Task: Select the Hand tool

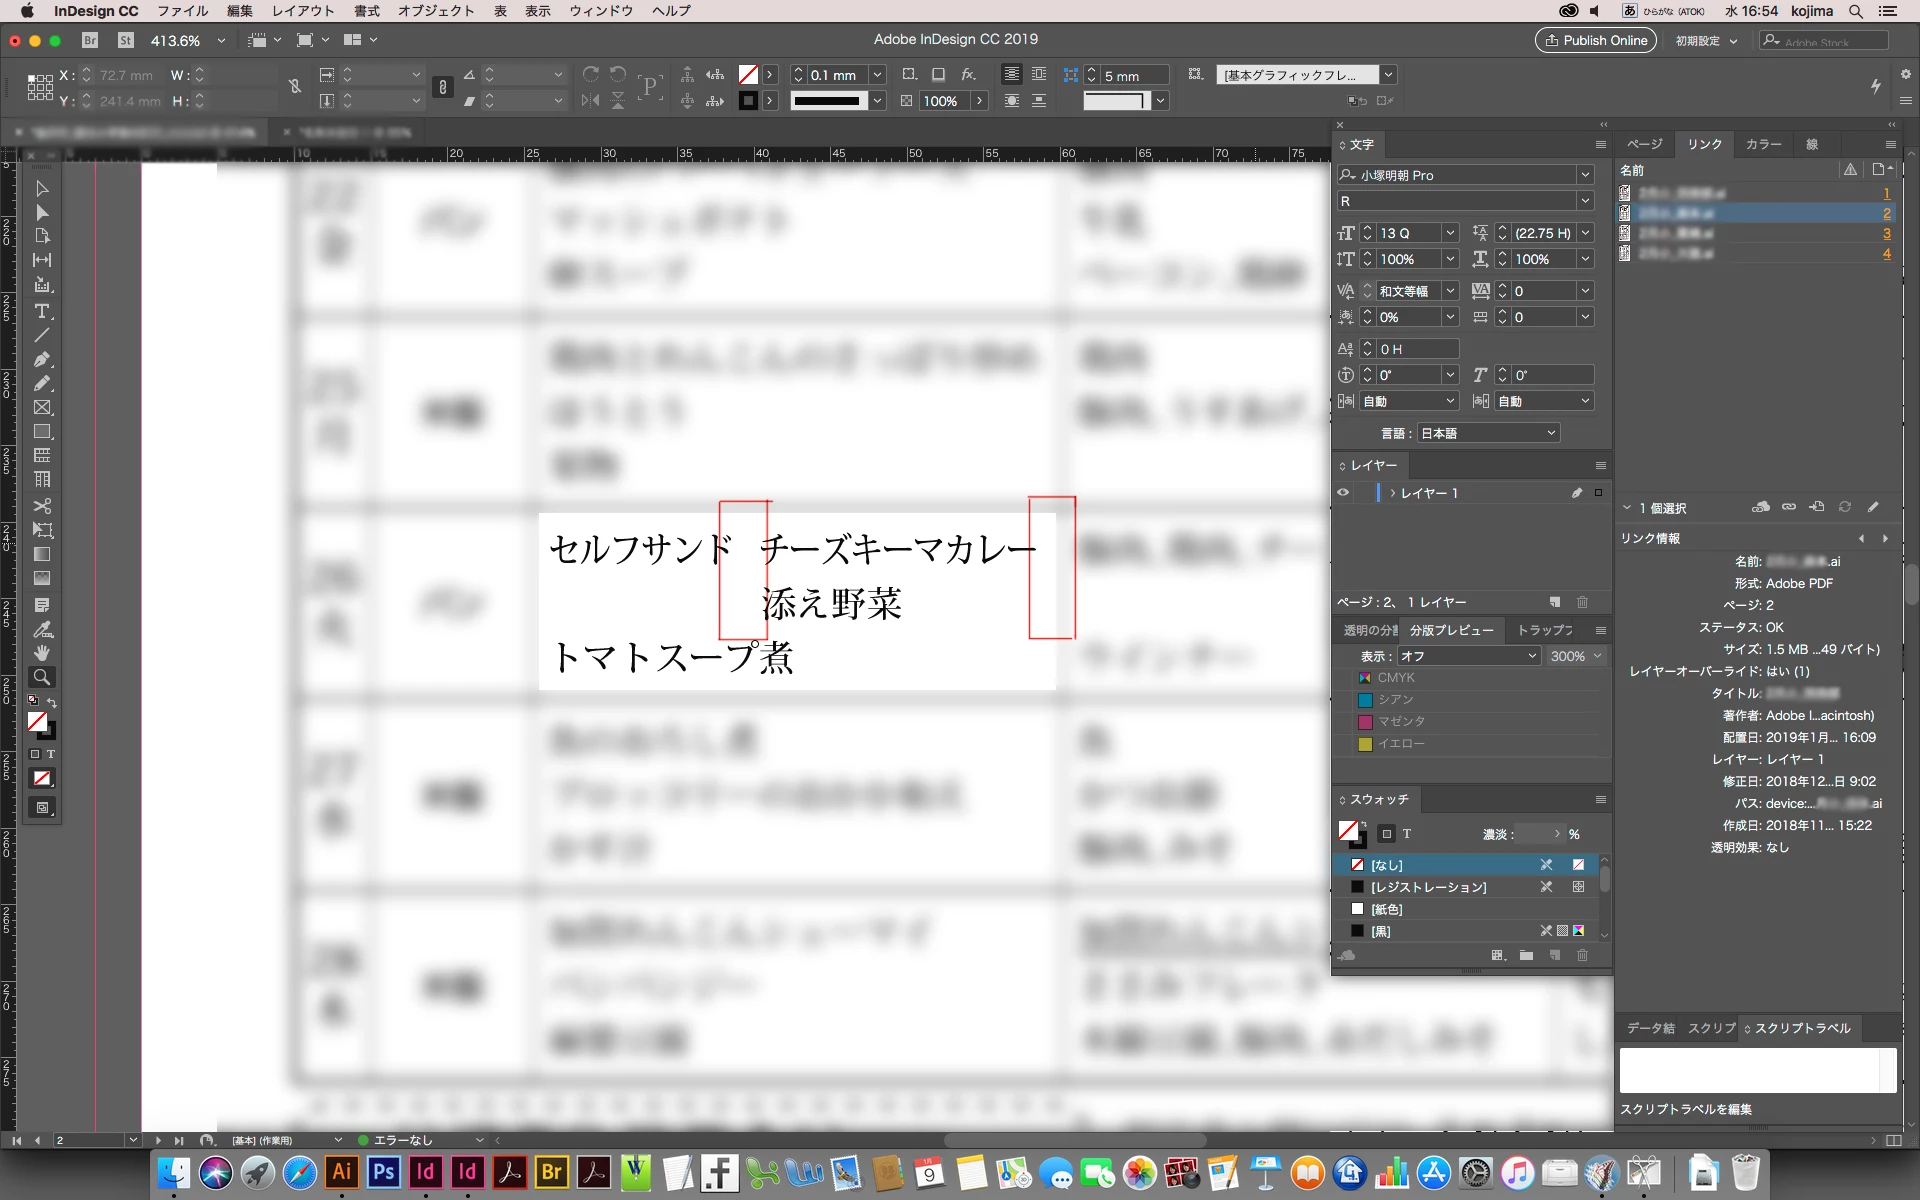Action: click(x=42, y=652)
